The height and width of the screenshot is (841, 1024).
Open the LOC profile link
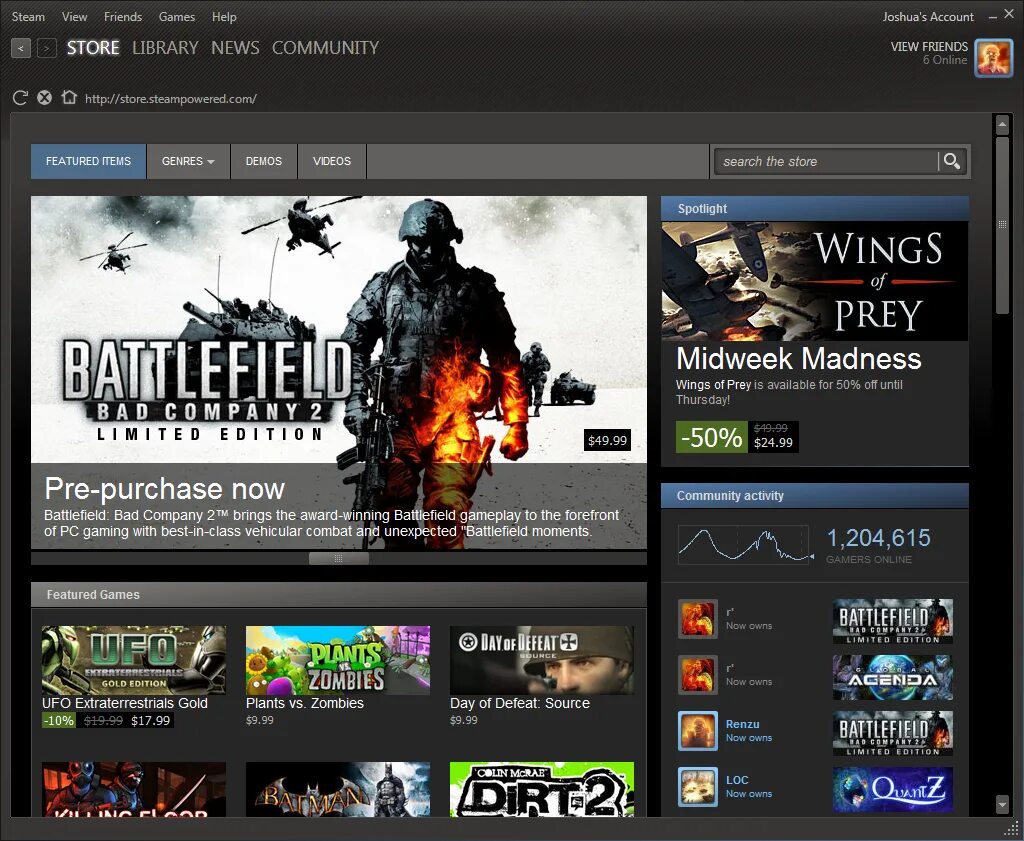click(x=737, y=780)
